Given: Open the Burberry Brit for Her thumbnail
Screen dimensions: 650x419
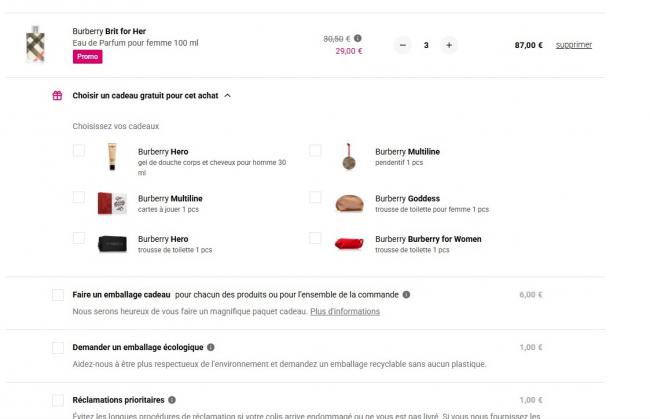Looking at the screenshot, I should (36, 45).
